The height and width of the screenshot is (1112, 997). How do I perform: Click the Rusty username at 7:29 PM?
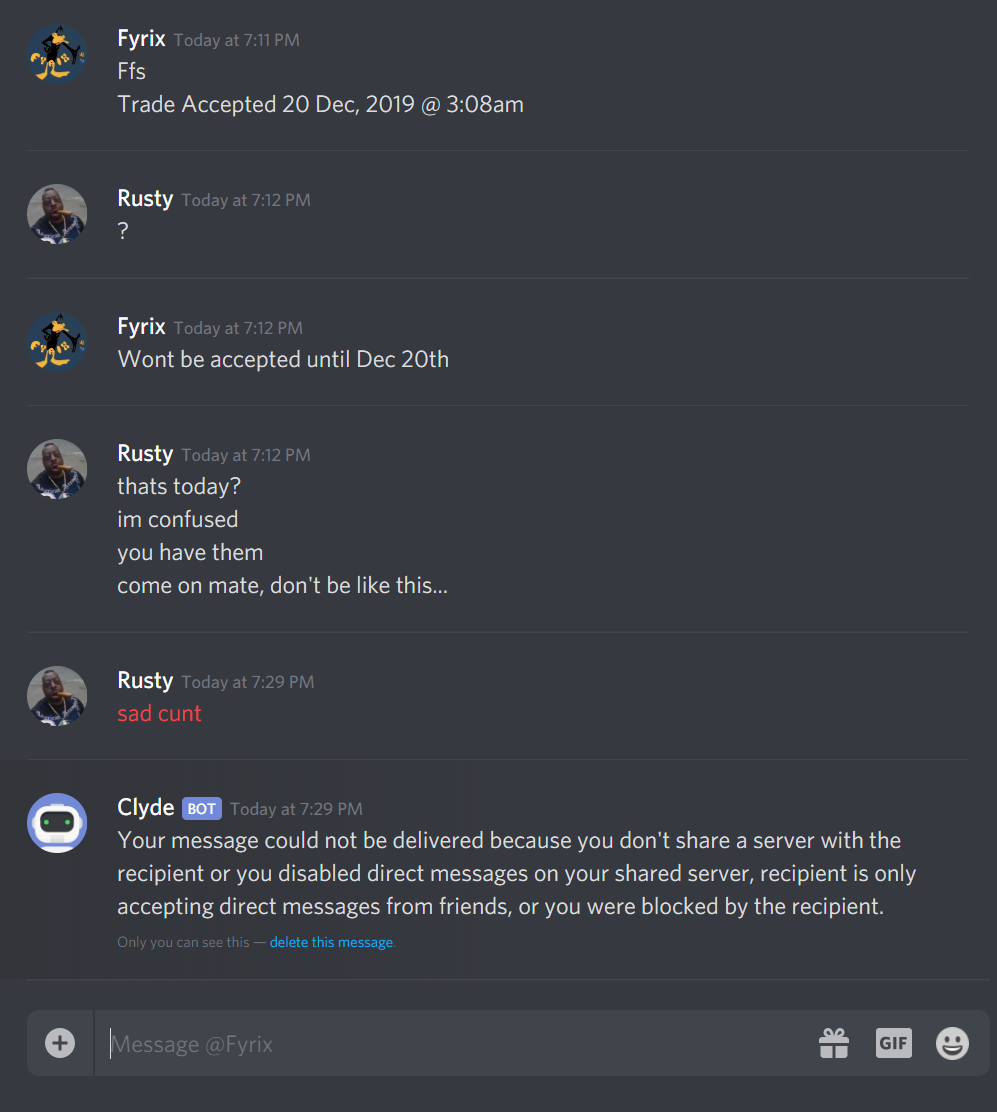[x=145, y=680]
